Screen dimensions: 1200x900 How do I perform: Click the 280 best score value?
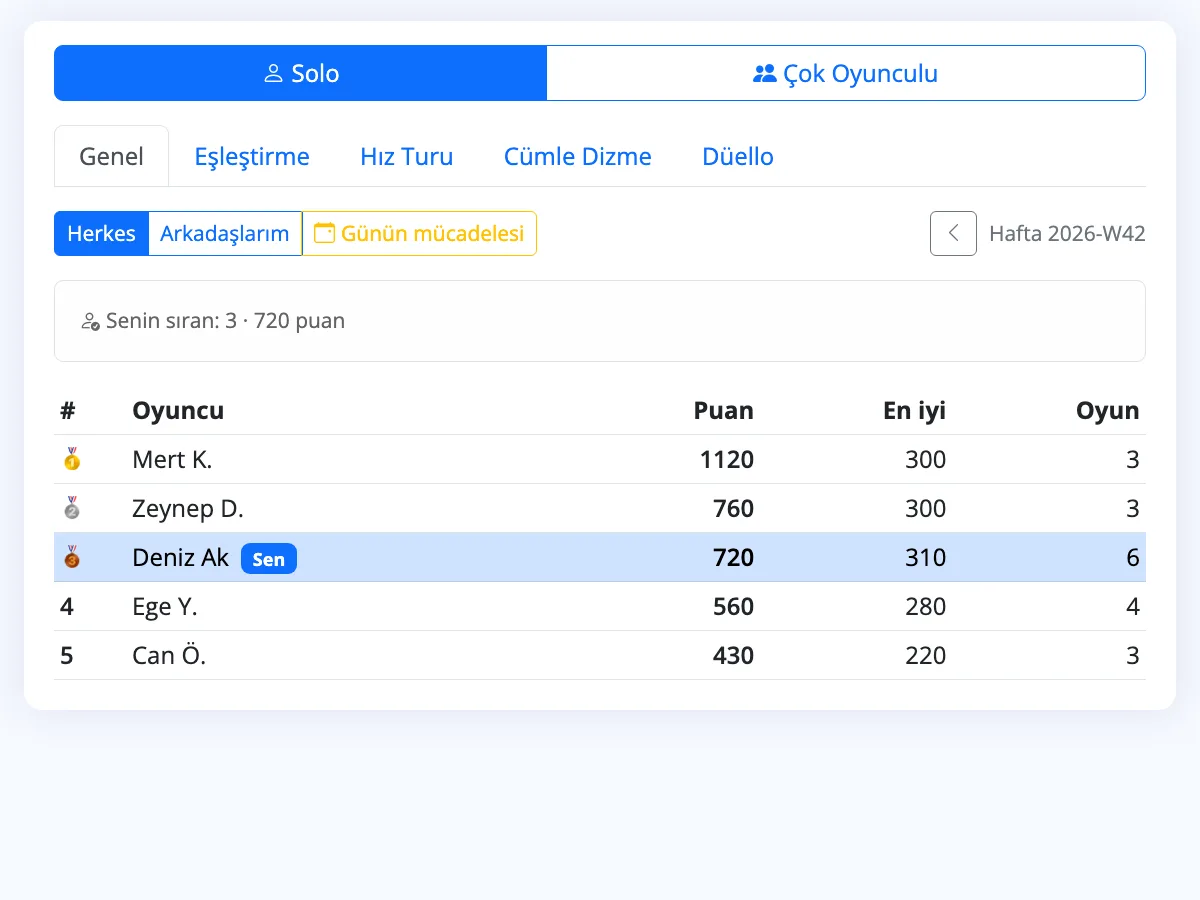coord(925,606)
